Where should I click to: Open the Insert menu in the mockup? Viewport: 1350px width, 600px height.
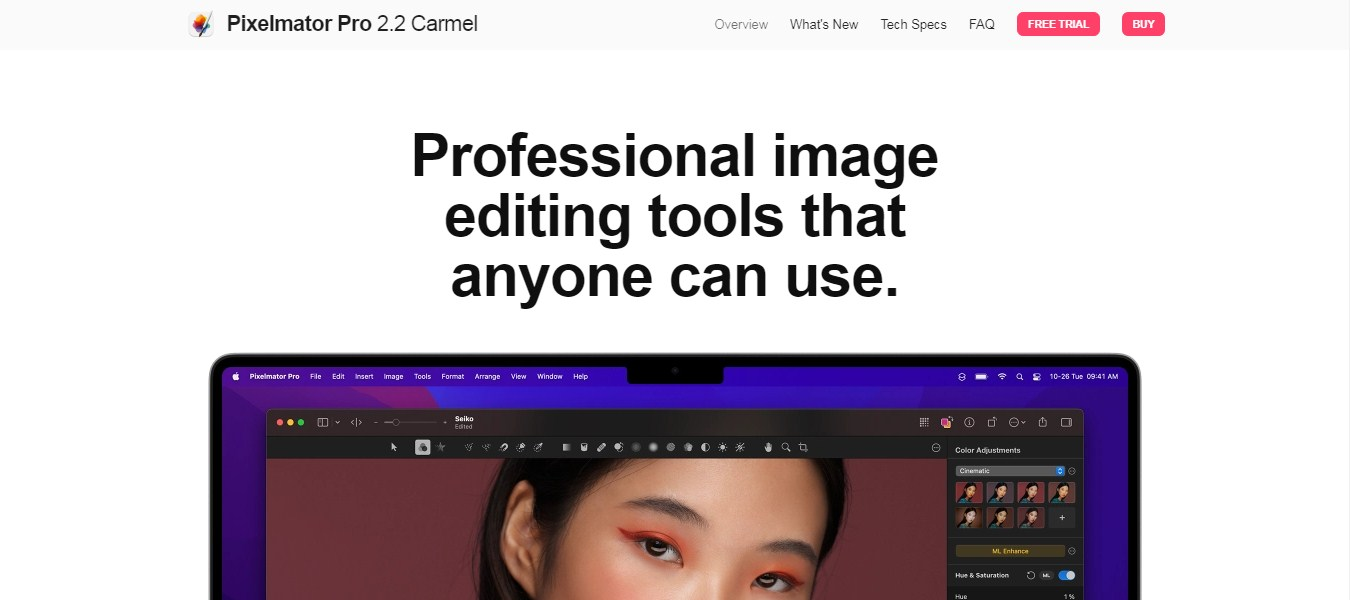pyautogui.click(x=364, y=377)
